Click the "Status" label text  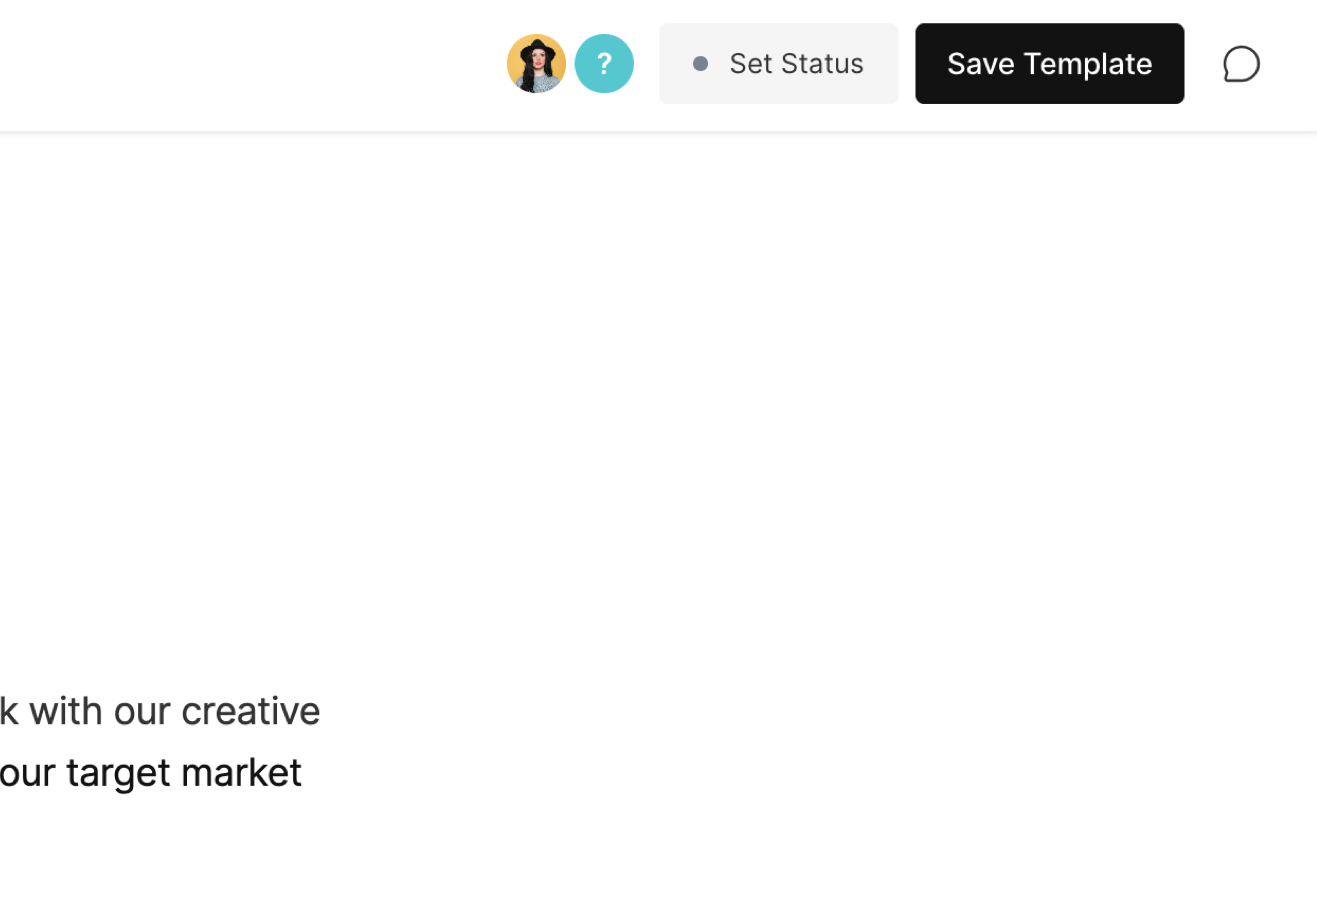click(823, 64)
